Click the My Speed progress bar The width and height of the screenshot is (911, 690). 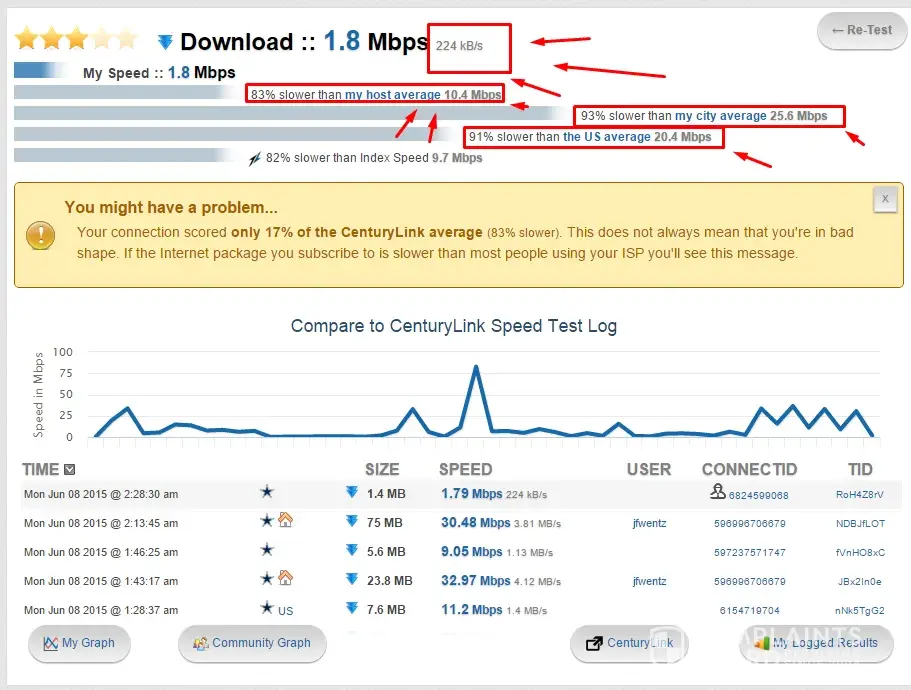(x=41, y=70)
